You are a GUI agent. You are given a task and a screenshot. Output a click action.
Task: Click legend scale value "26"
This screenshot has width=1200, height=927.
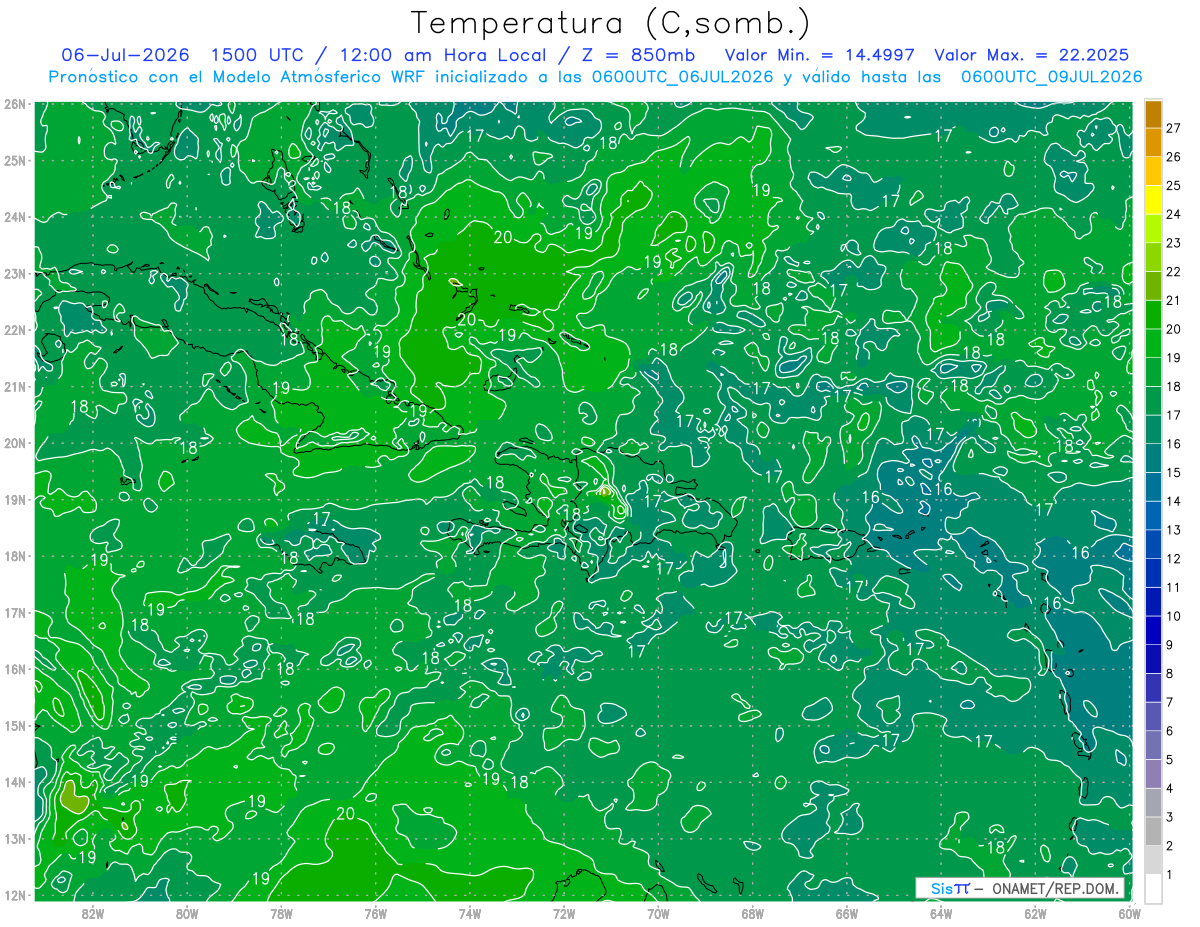pyautogui.click(x=1173, y=156)
